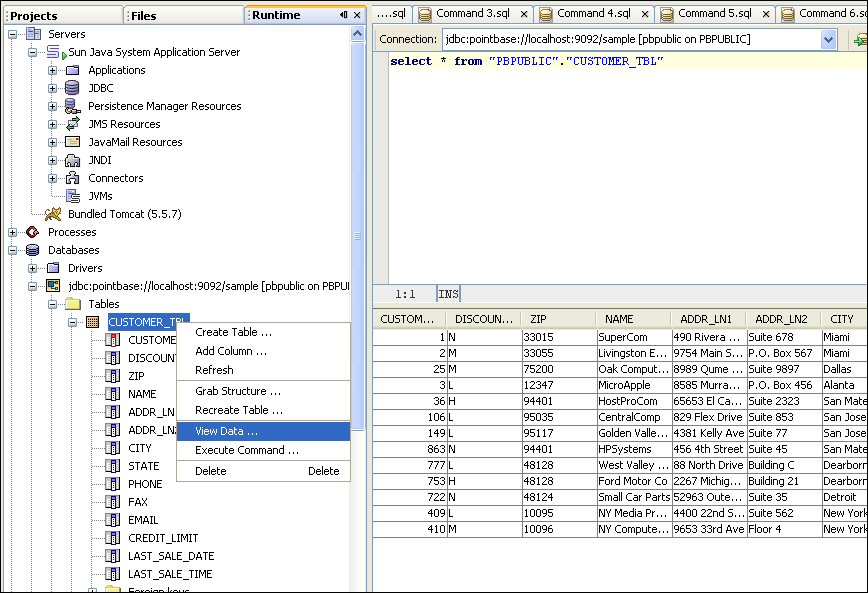This screenshot has height=593, width=868.
Task: Click the Persistence Manager Resources icon
Action: [x=72, y=106]
